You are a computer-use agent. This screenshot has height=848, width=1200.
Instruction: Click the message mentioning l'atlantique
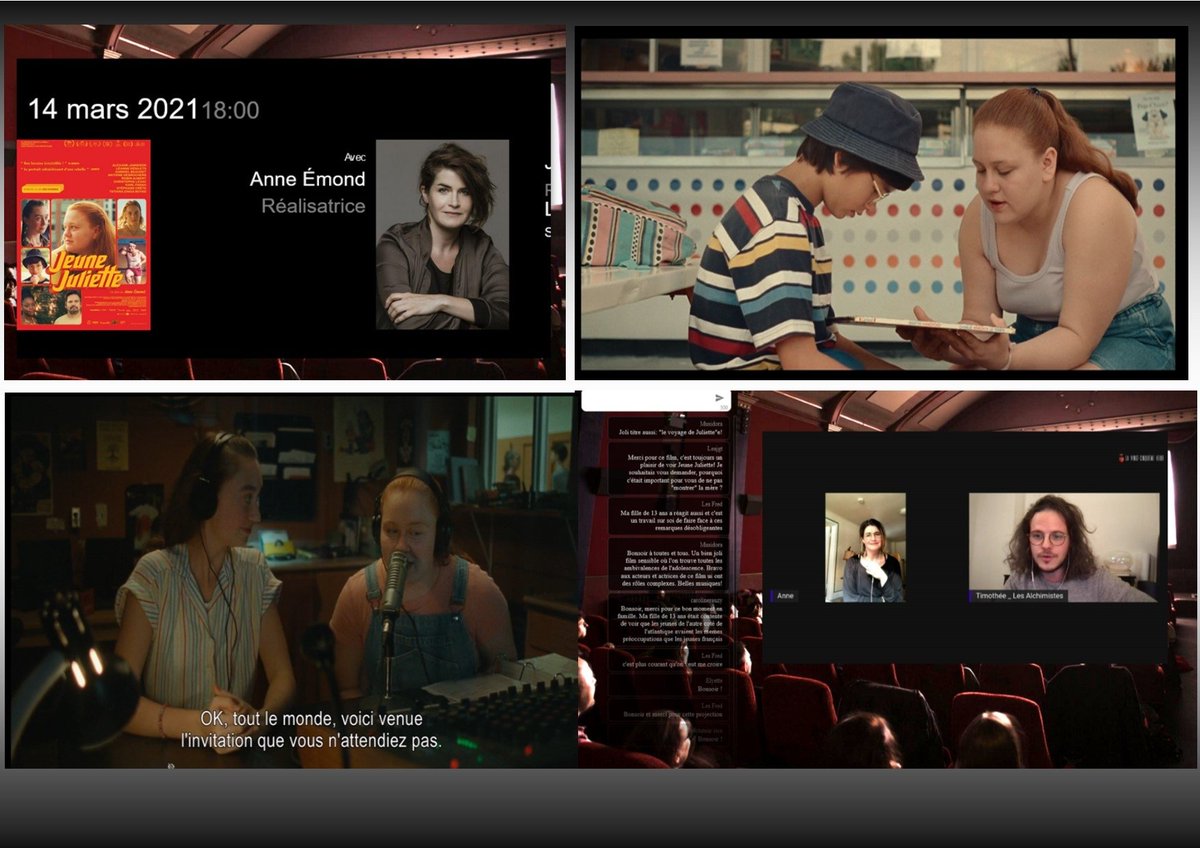click(x=670, y=620)
